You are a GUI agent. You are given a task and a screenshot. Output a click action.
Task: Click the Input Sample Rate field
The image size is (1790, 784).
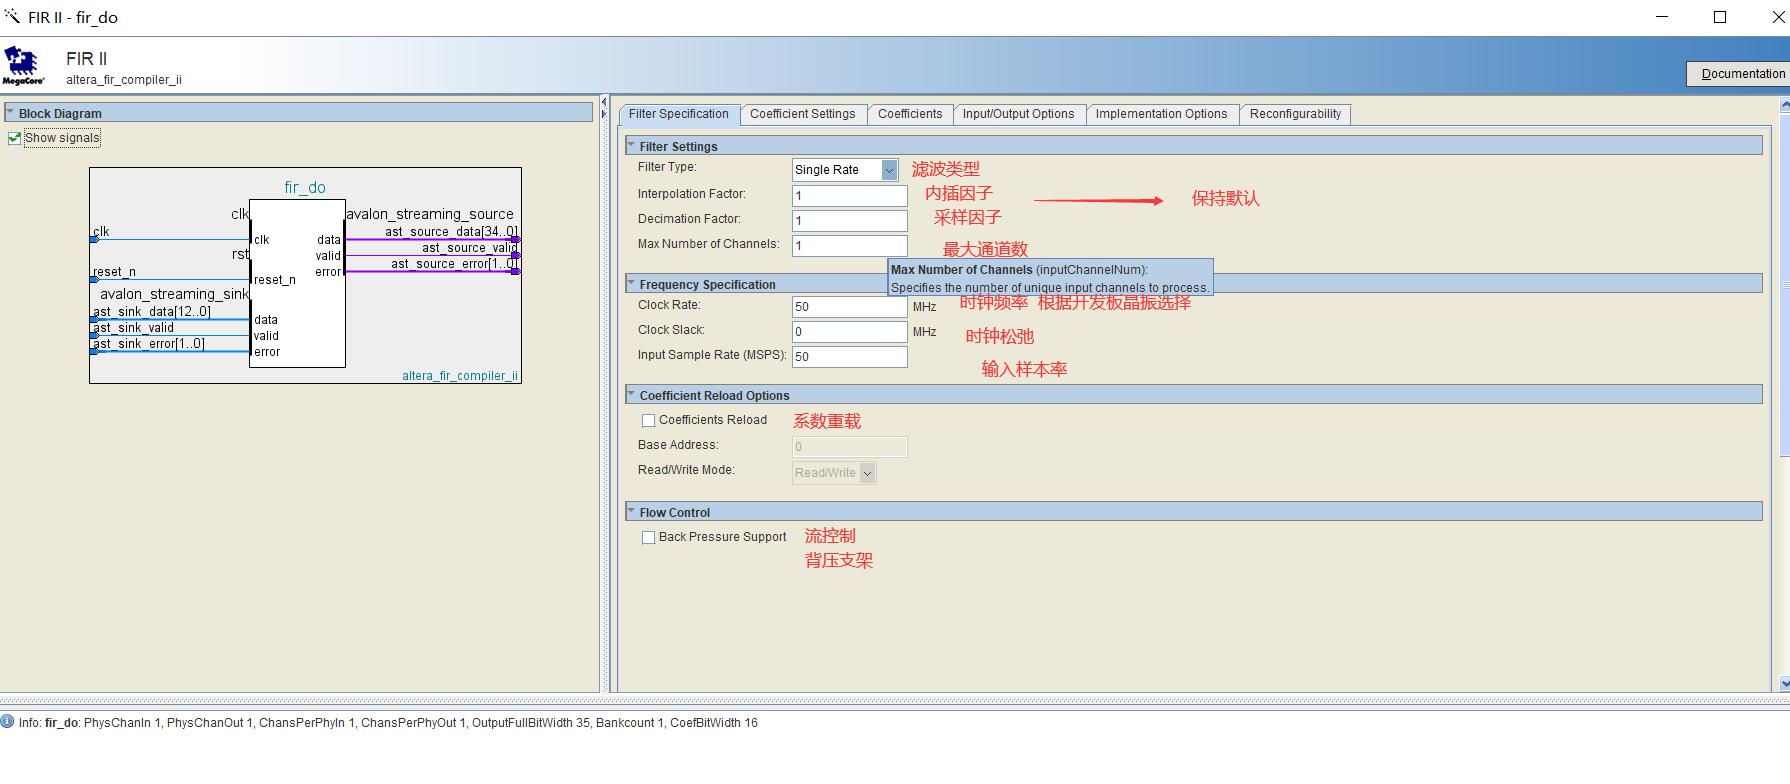coord(850,357)
